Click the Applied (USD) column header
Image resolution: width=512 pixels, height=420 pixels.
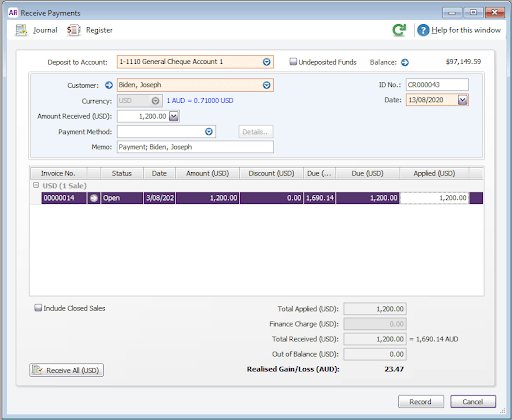coord(434,173)
